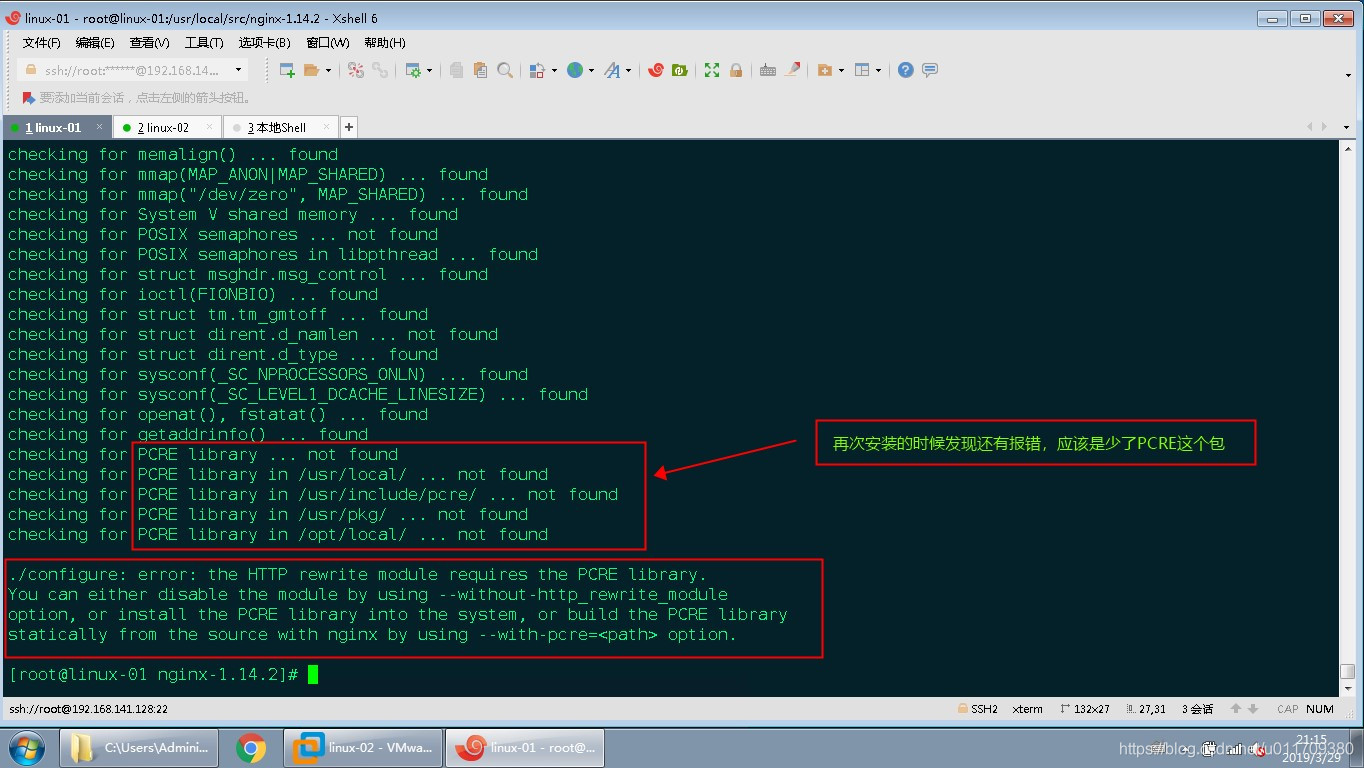
Task: Open the 帮助(H) menu
Action: (385, 43)
